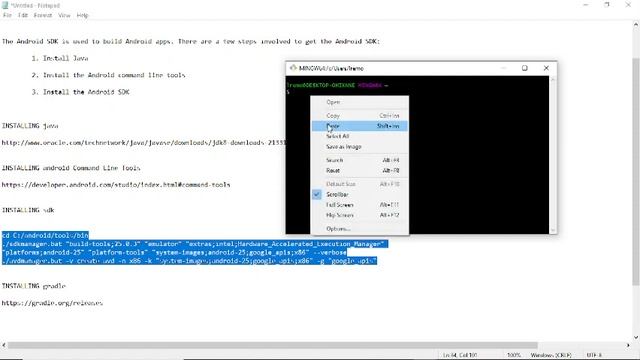
Task: Choose Copy in the terminal context menu
Action: (360, 116)
